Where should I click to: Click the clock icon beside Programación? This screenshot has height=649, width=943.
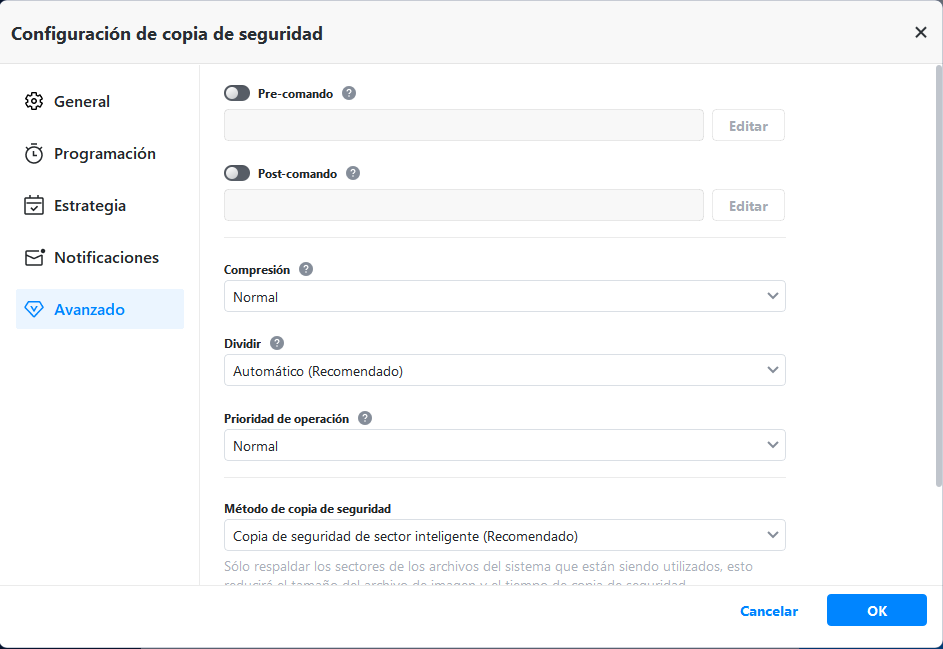click(x=34, y=154)
